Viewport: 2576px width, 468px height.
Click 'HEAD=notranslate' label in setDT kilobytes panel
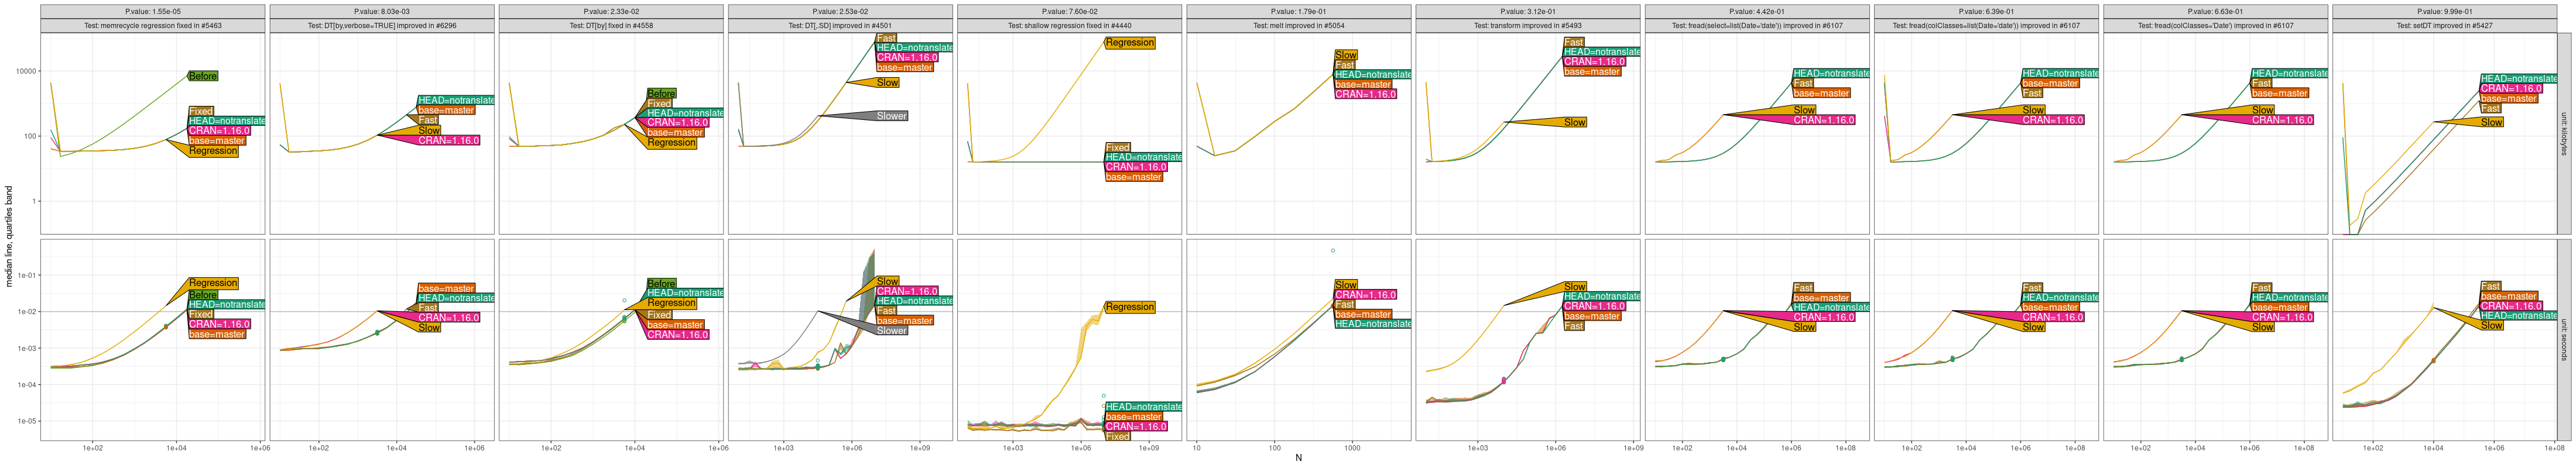pyautogui.click(x=2519, y=79)
